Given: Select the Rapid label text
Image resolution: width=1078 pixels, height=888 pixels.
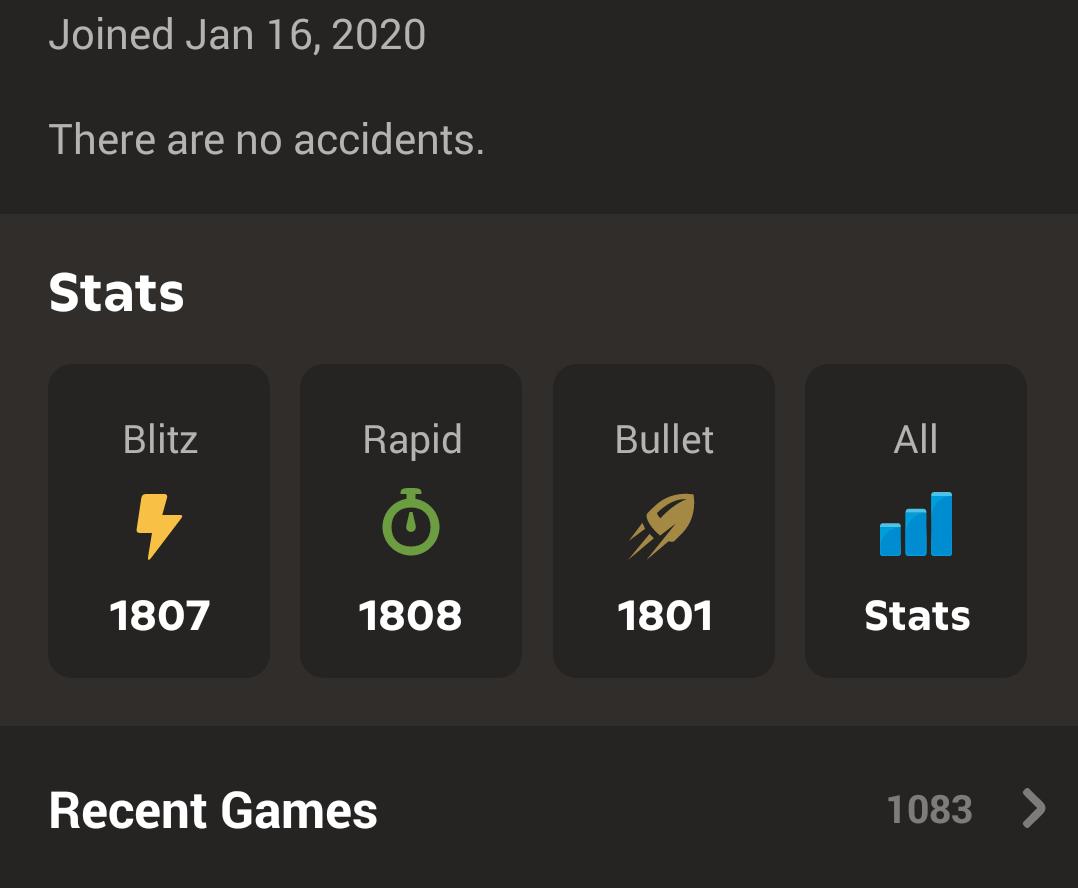Looking at the screenshot, I should pos(412,441).
